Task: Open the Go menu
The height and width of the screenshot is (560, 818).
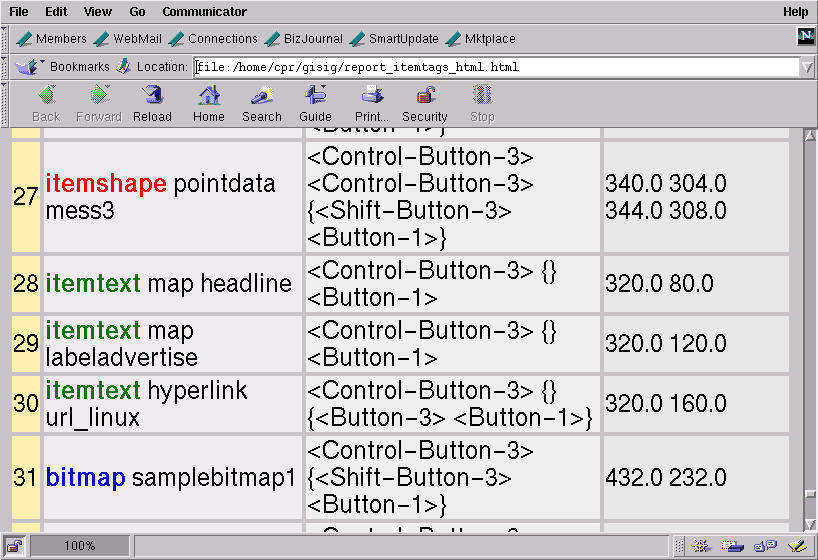Action: [x=137, y=11]
